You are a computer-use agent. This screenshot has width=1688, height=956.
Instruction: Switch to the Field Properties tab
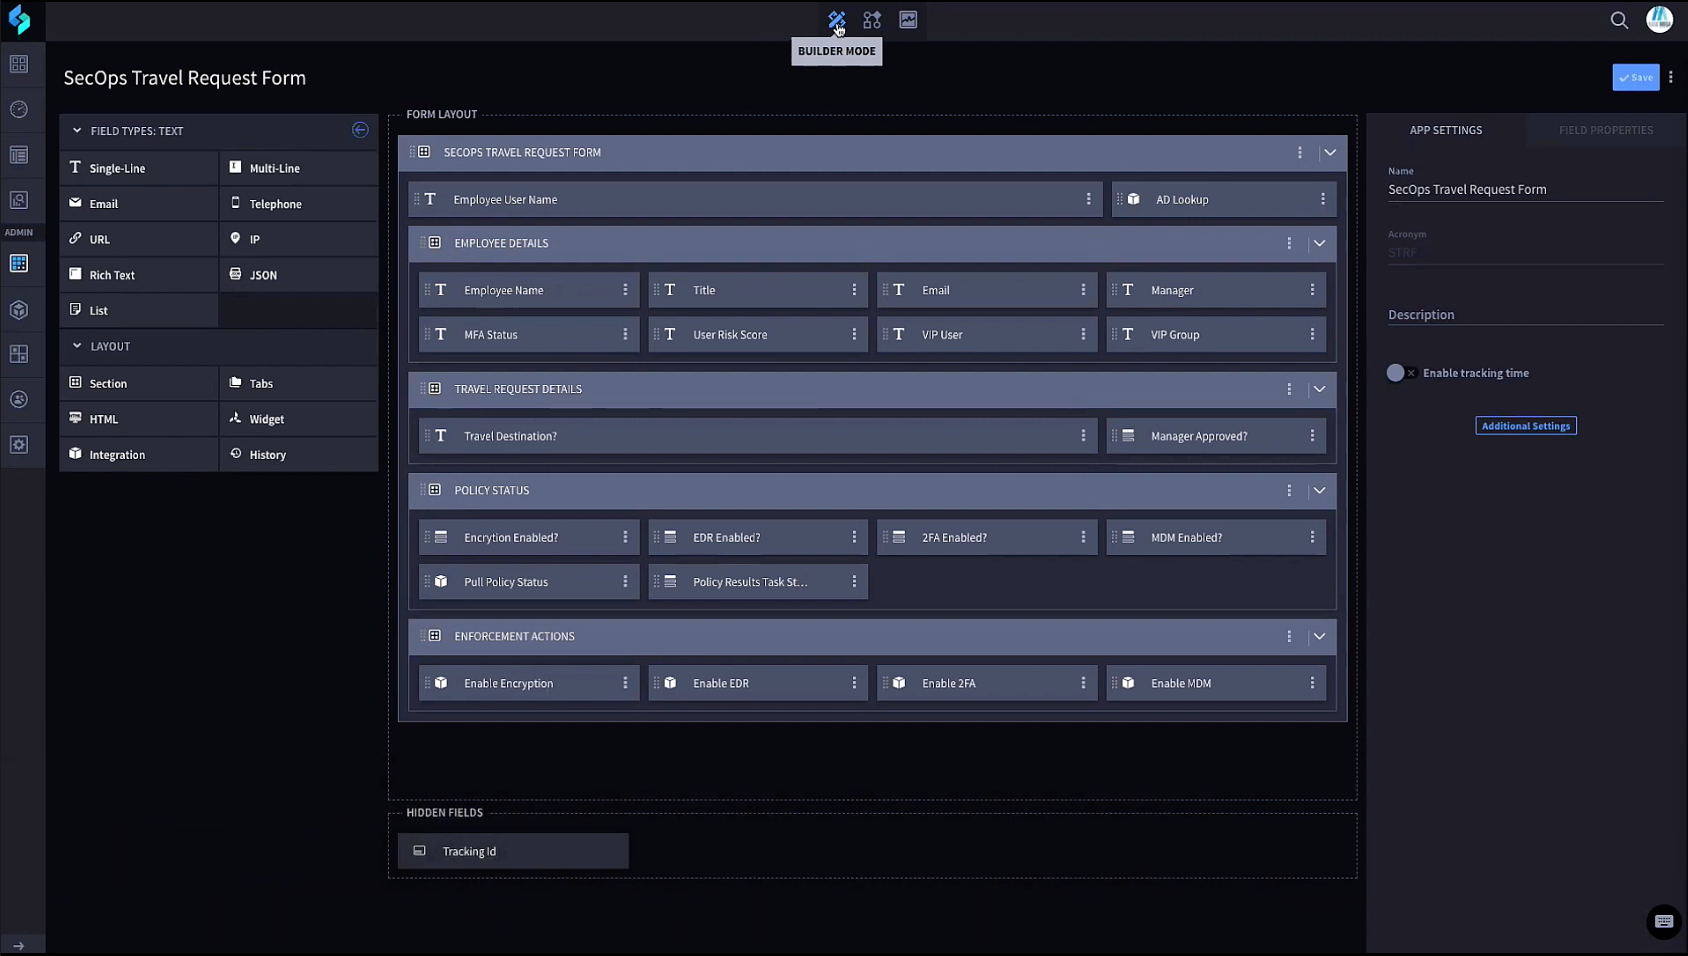coord(1604,129)
